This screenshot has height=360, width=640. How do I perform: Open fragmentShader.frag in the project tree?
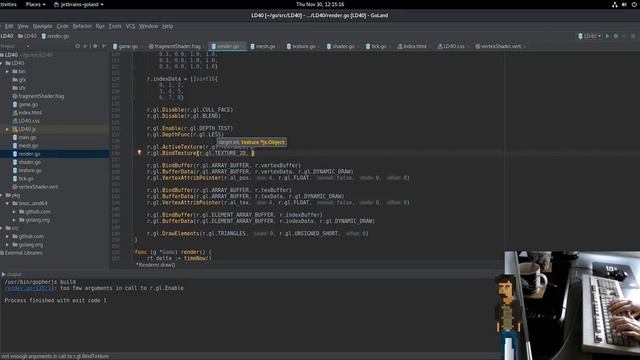[x=38, y=96]
